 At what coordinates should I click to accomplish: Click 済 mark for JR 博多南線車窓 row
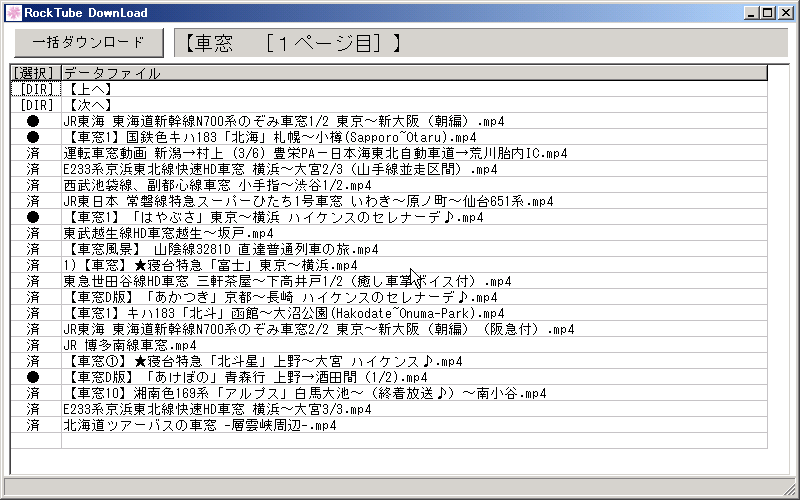coord(33,345)
